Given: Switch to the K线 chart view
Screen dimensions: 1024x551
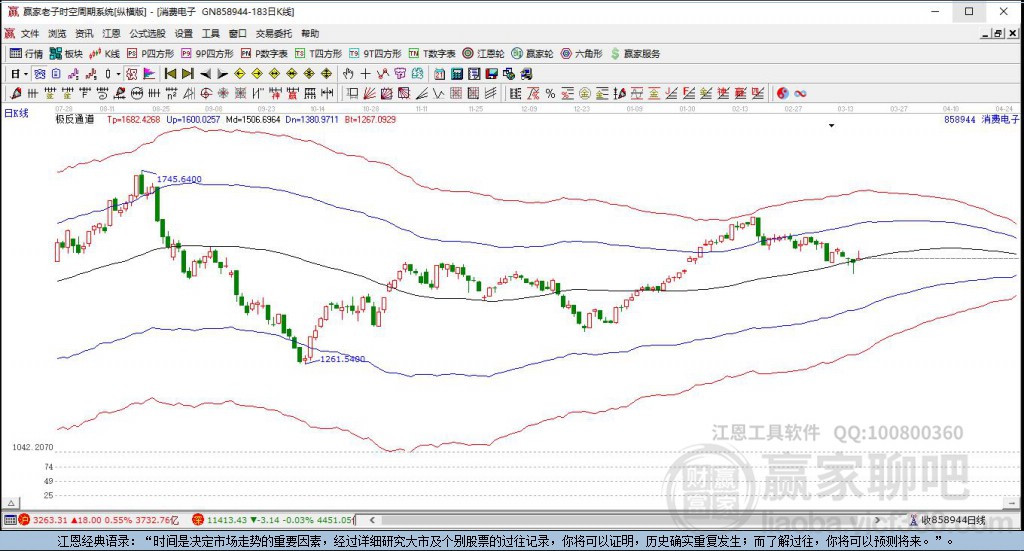Looking at the screenshot, I should pos(104,54).
